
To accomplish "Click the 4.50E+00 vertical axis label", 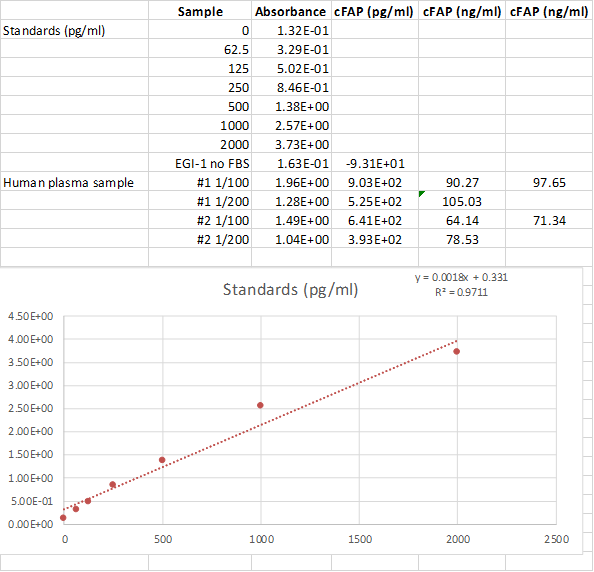I will click(30, 316).
